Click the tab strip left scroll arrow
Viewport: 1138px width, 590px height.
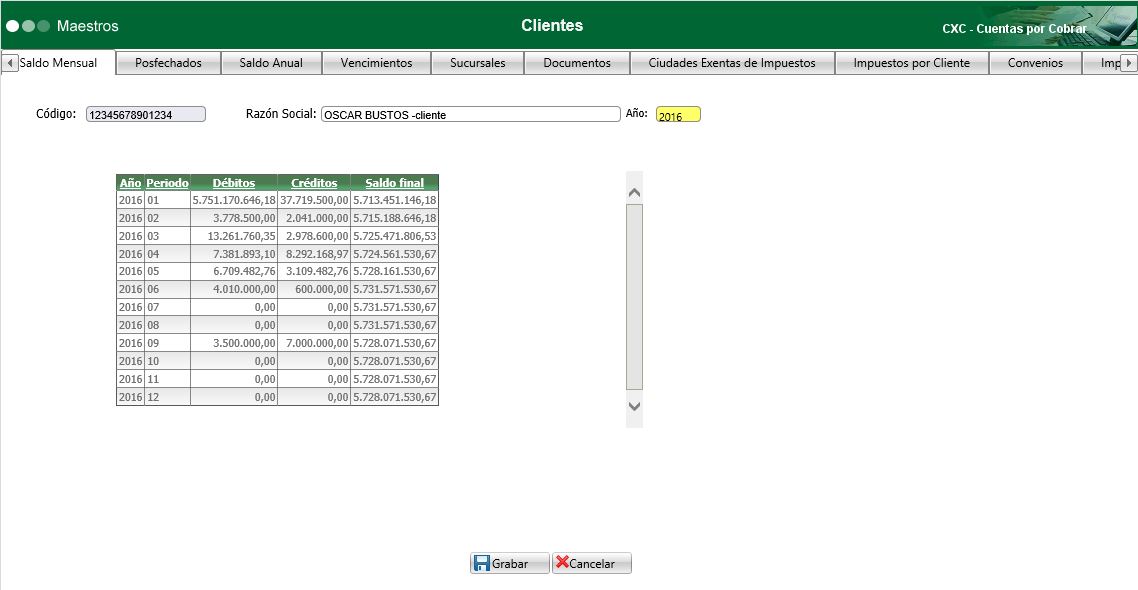[x=9, y=63]
